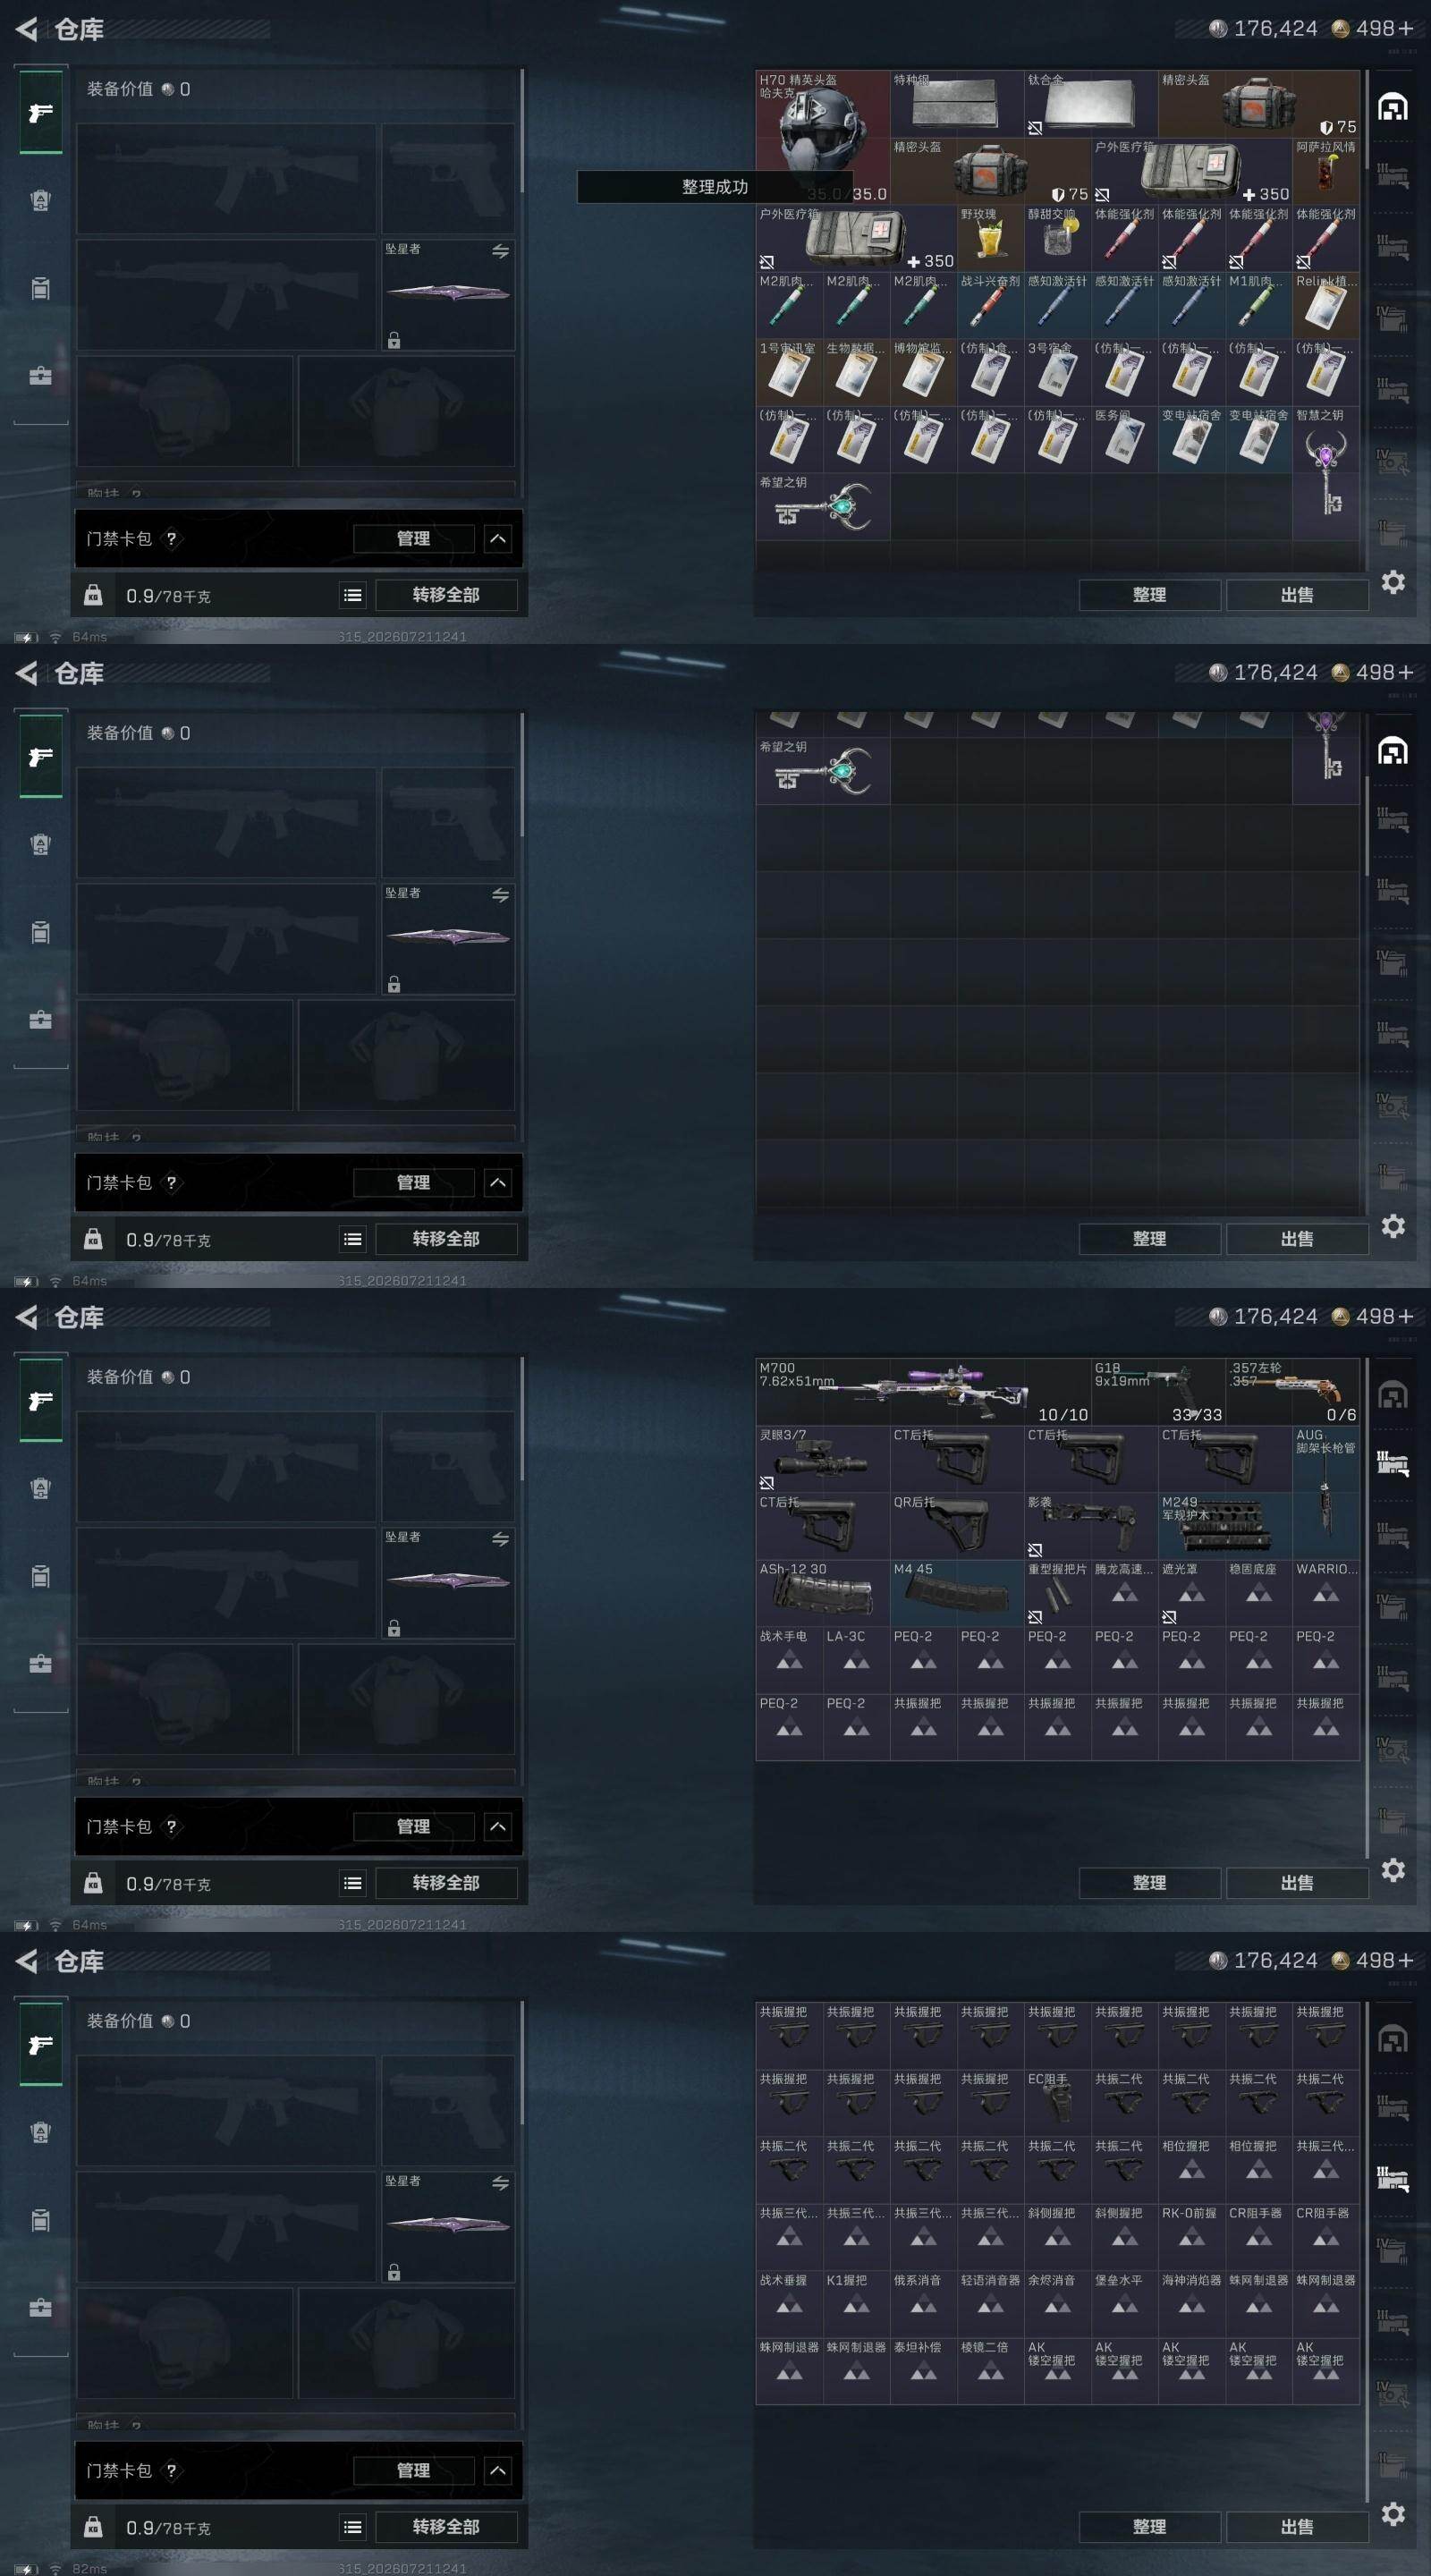
Task: Click 整理 button below the 共振握把 grid
Action: tap(1149, 2527)
